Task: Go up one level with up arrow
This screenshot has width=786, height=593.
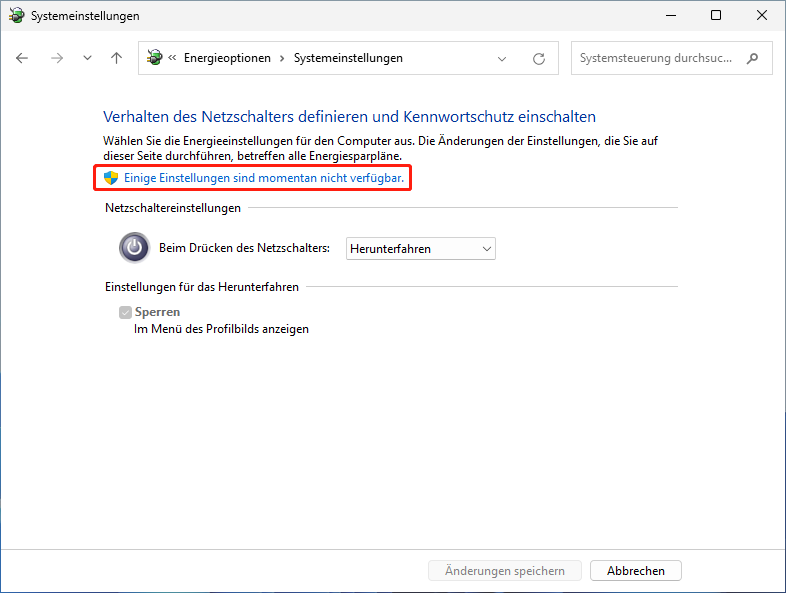Action: 116,58
